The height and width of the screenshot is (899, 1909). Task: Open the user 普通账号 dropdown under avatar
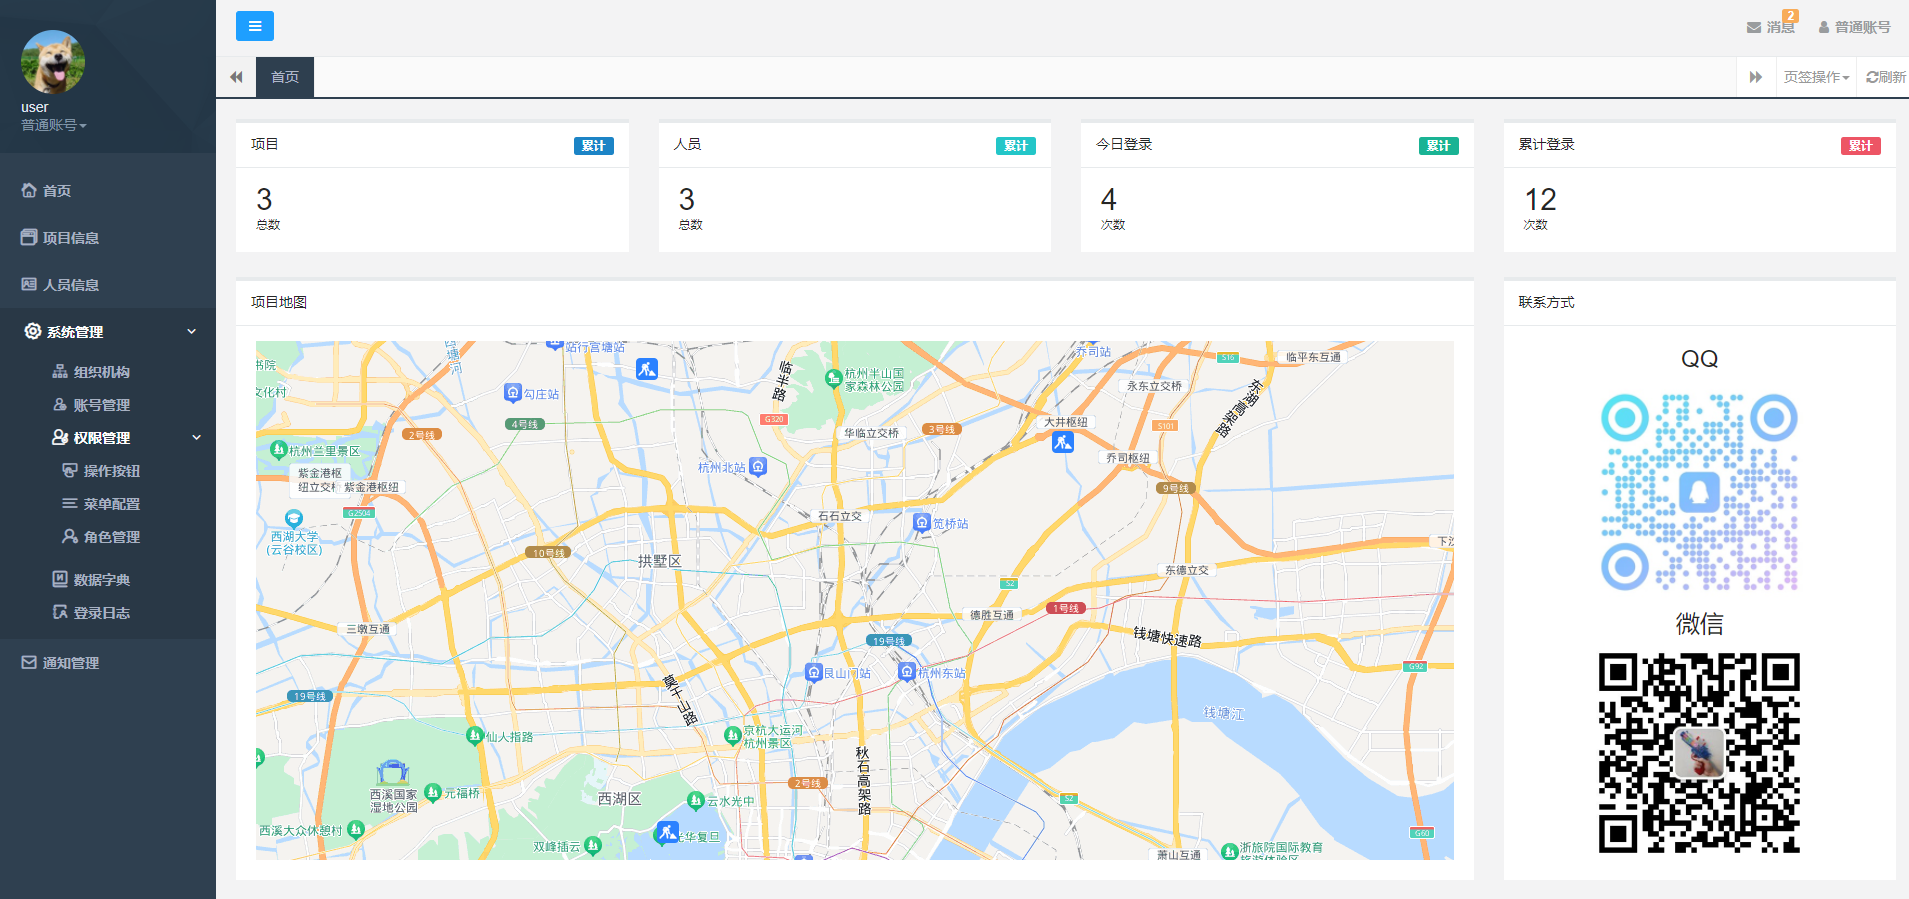point(54,125)
